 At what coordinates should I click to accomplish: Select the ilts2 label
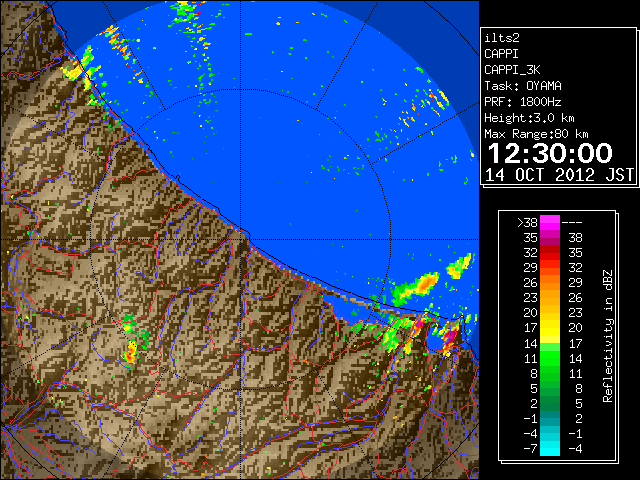pyautogui.click(x=502, y=38)
